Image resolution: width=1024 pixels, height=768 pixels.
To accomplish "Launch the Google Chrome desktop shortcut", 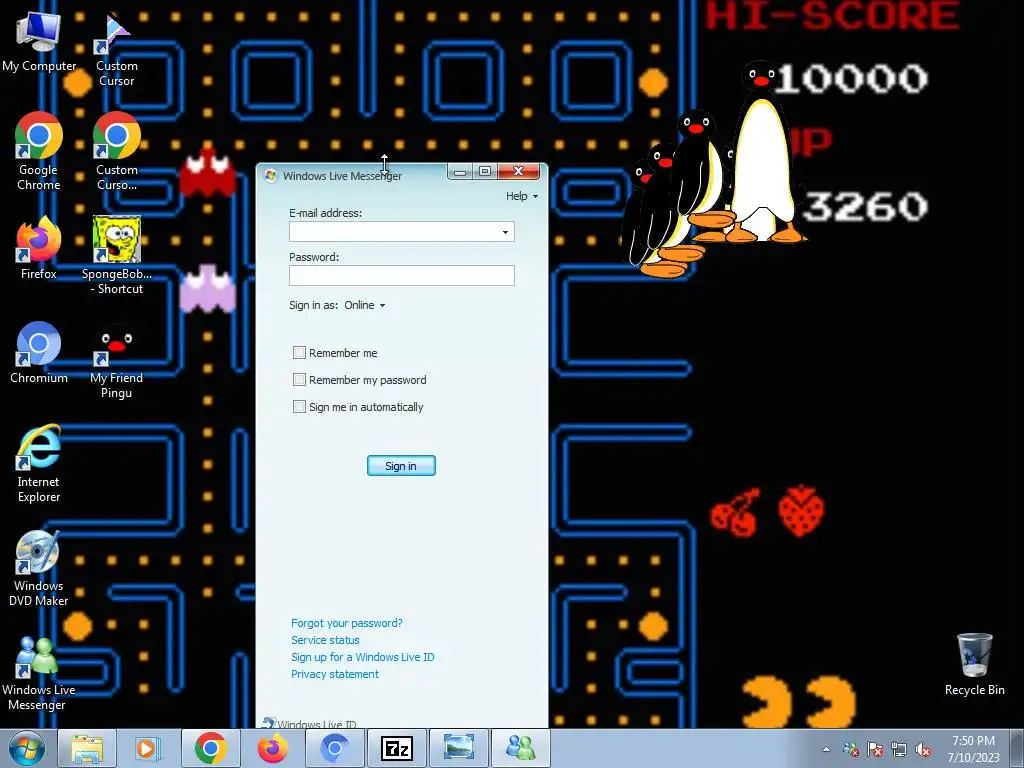I will 39,152.
